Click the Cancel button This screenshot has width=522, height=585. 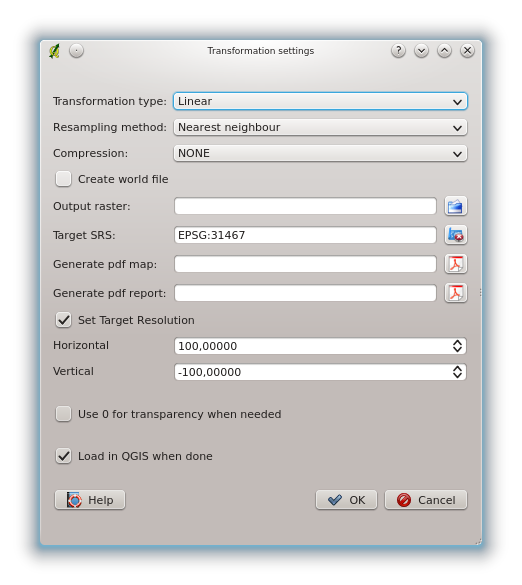(426, 500)
